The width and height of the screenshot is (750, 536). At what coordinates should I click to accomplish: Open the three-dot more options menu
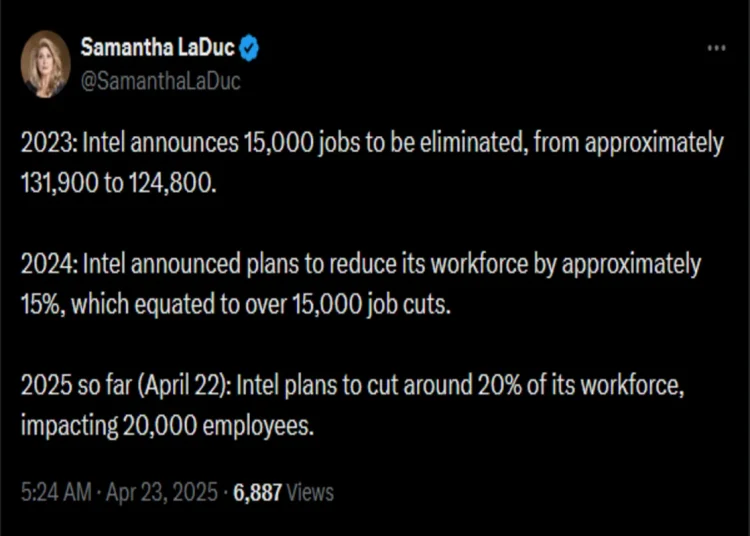click(x=716, y=48)
